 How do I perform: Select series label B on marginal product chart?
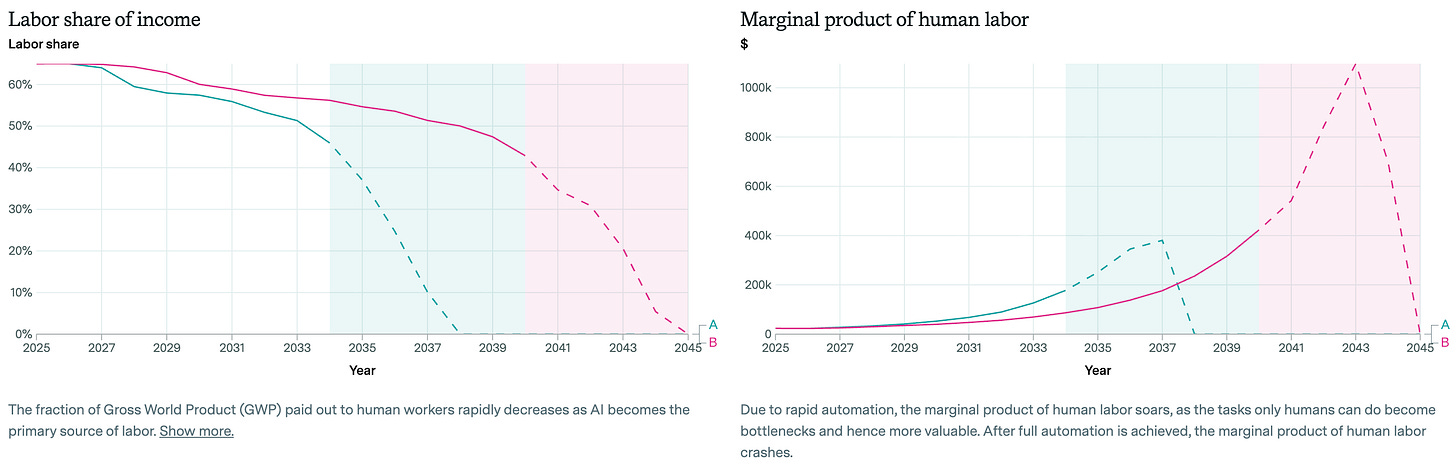click(1445, 342)
